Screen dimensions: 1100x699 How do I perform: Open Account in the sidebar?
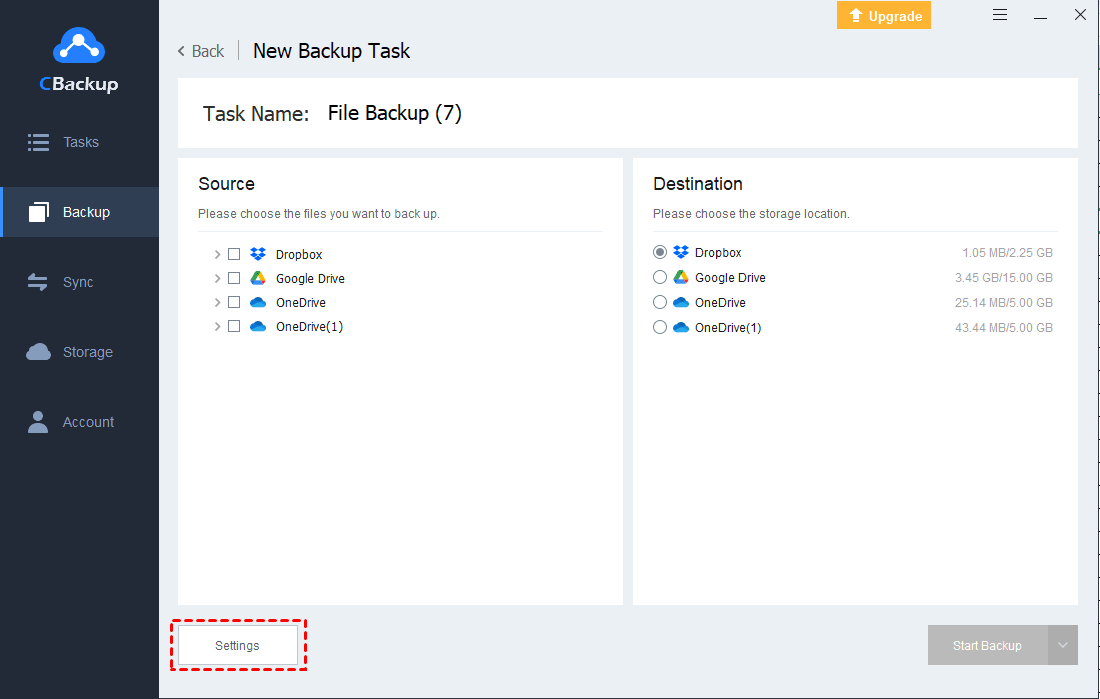click(79, 422)
